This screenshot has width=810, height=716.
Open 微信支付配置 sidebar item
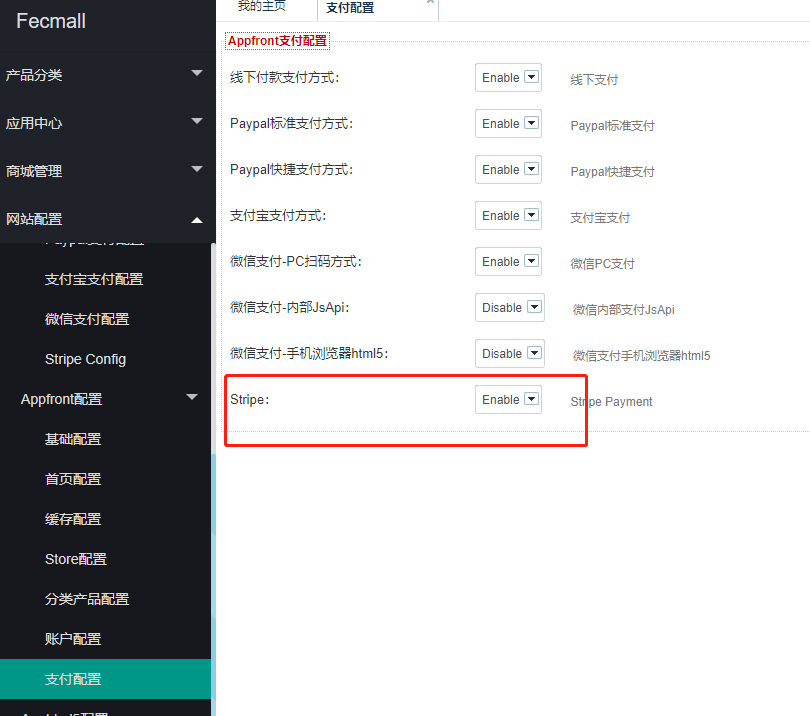point(87,319)
